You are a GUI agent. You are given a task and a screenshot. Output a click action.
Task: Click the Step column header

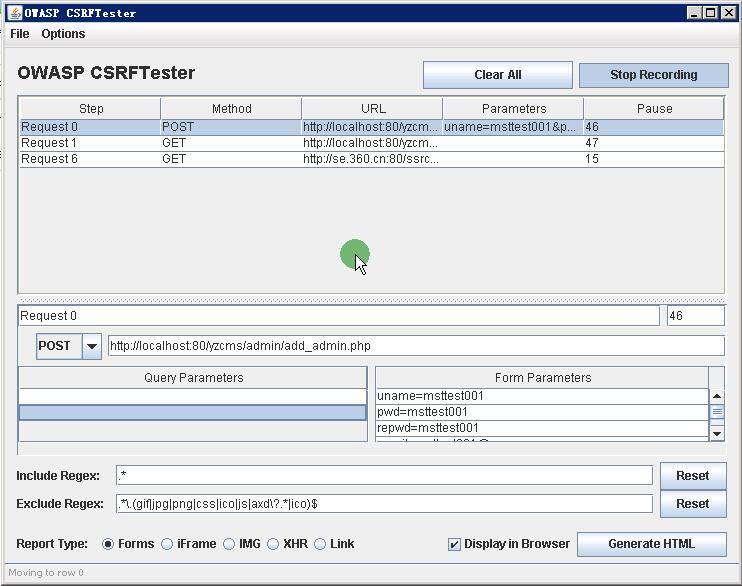(x=90, y=109)
